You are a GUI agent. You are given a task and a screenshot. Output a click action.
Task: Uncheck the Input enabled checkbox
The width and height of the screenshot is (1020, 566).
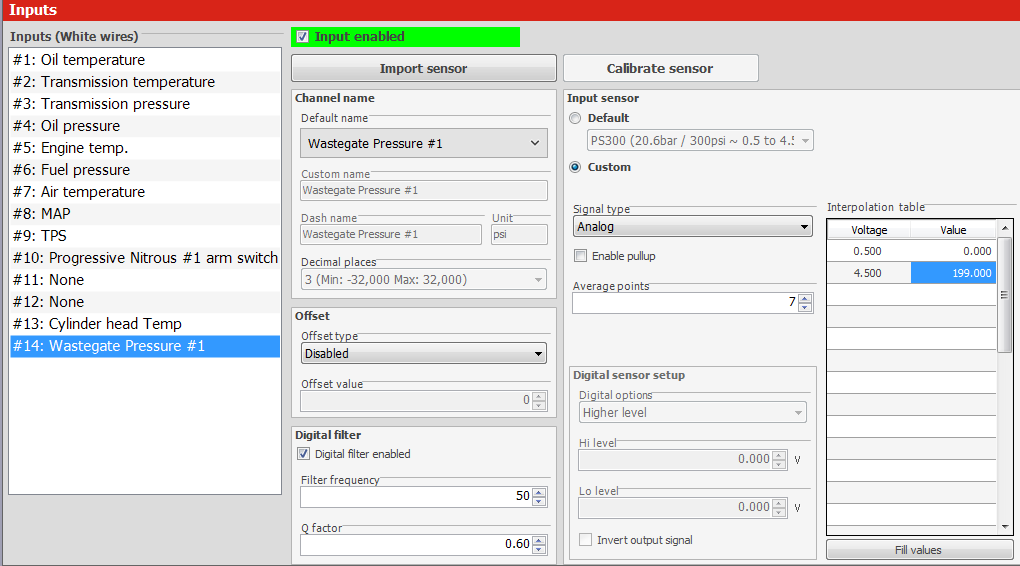tap(303, 37)
